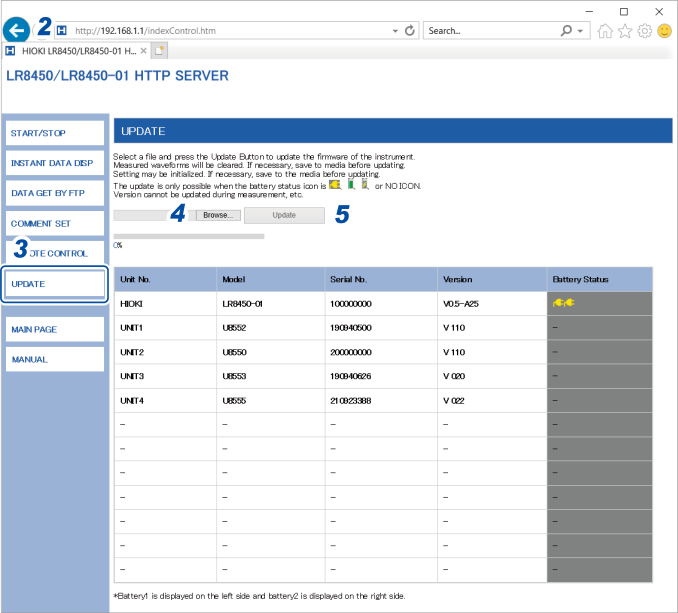Select the UNIT2 cell
Viewport: 678px width, 613px height.
pyautogui.click(x=165, y=352)
